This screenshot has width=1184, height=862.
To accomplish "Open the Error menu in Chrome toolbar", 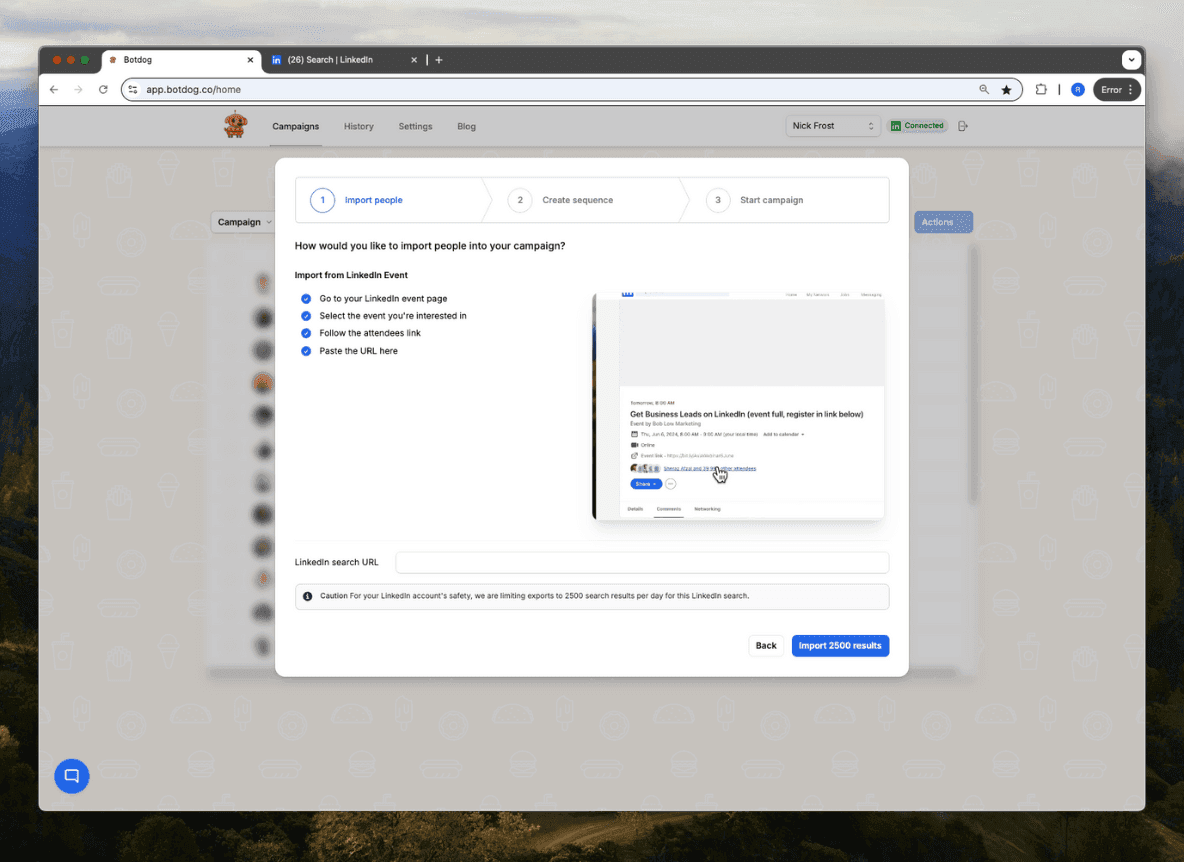I will coord(1116,89).
